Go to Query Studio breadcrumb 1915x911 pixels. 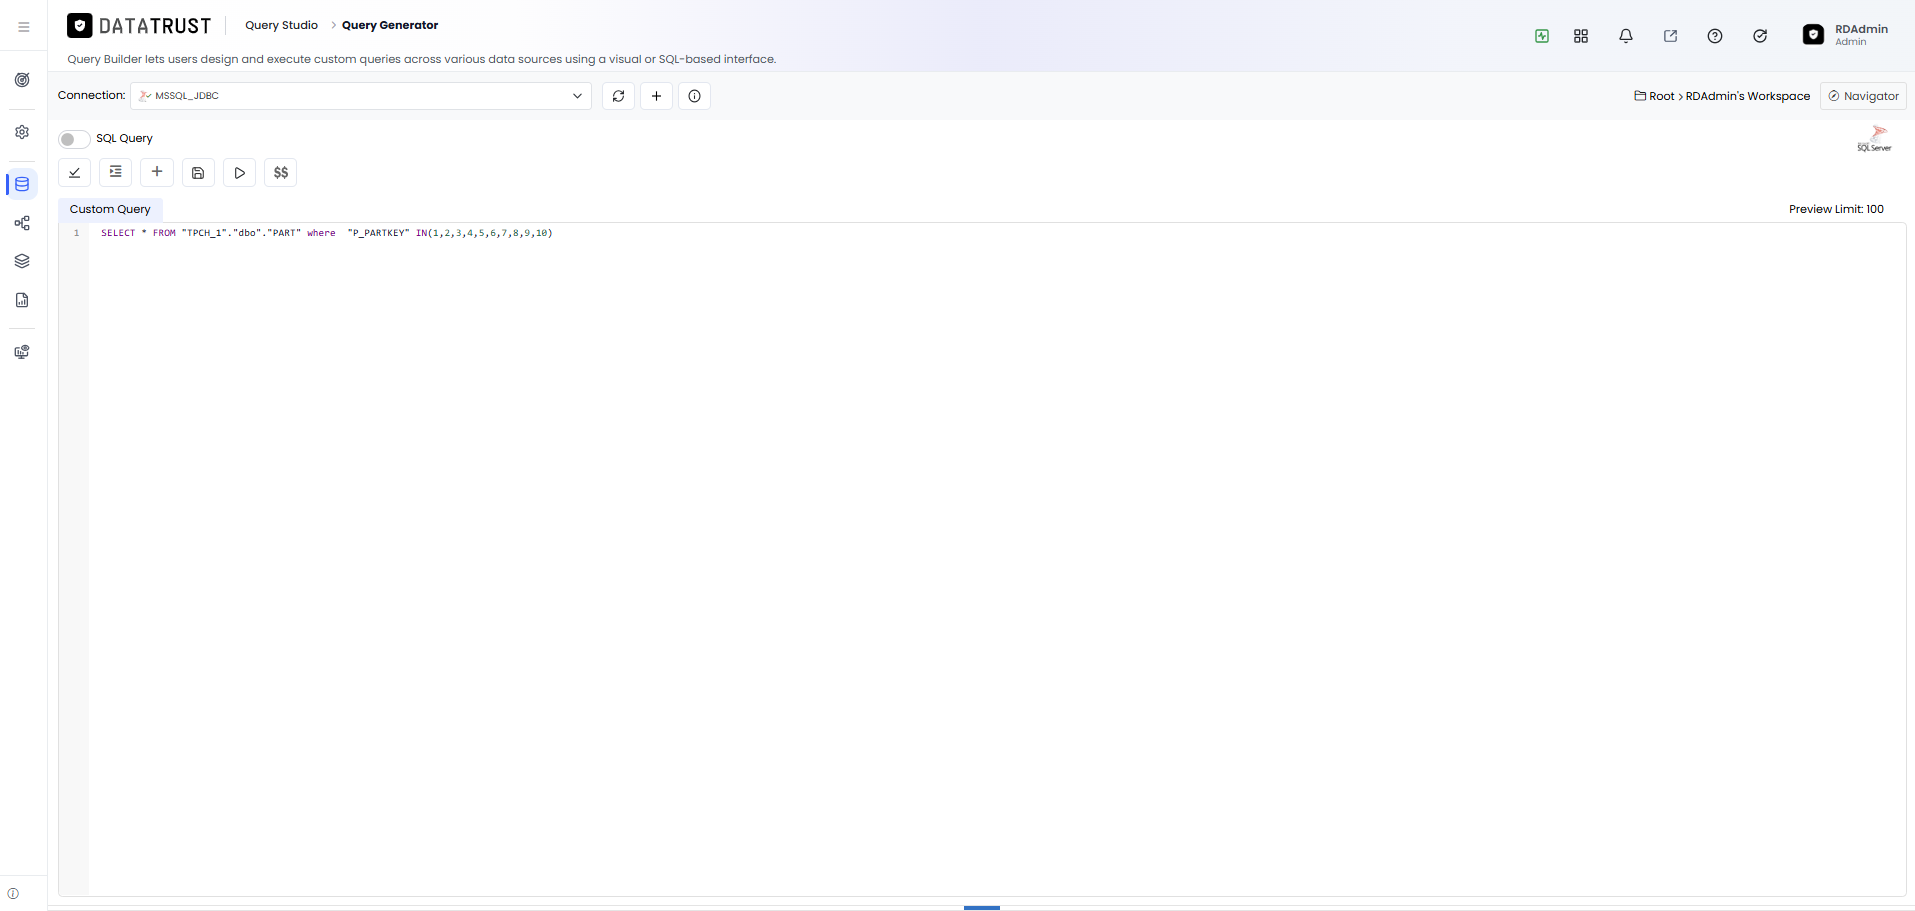(x=281, y=25)
